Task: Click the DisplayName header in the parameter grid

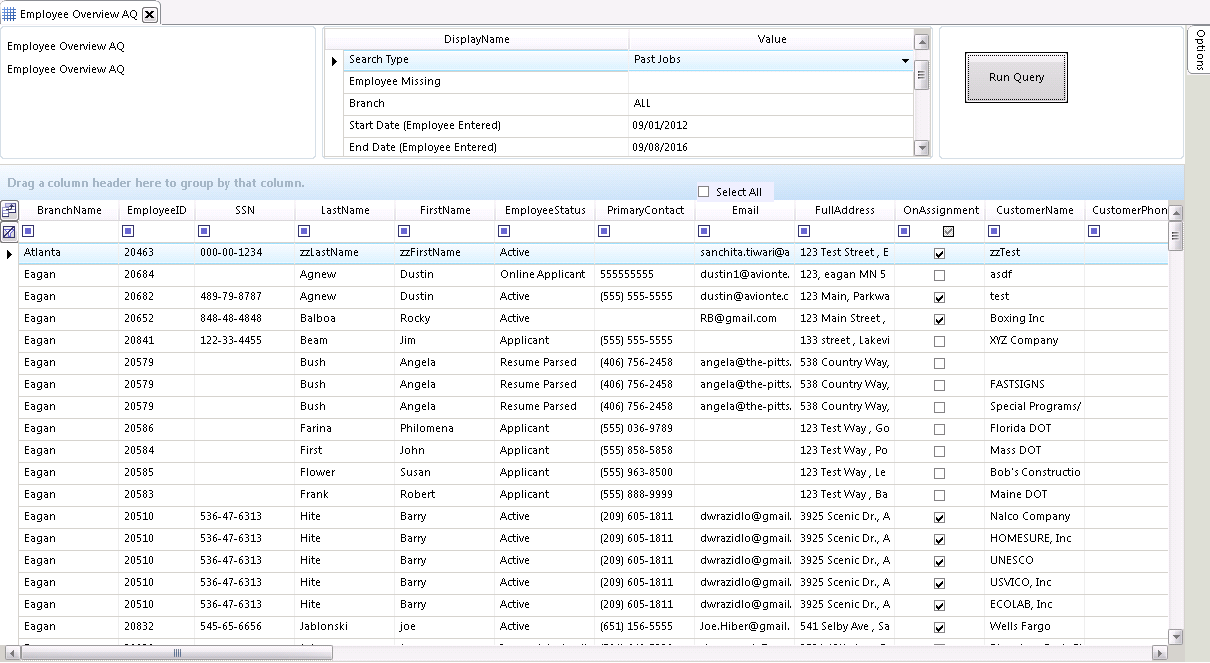Action: click(477, 40)
